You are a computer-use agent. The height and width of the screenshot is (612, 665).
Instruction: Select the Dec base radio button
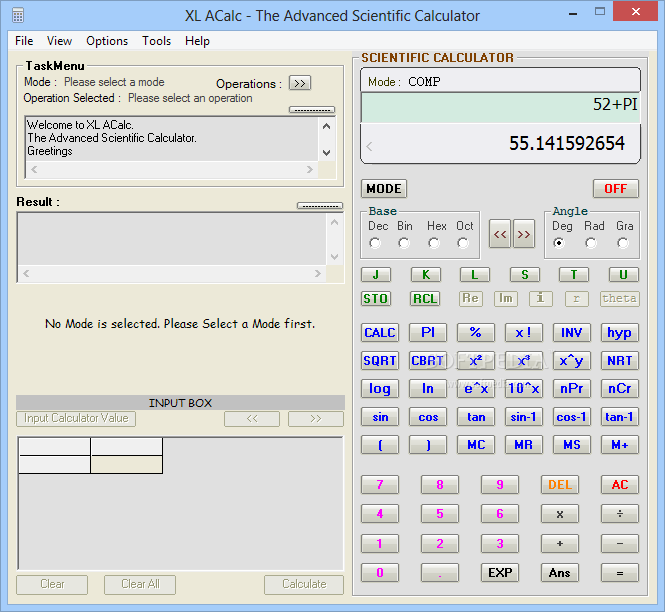tap(375, 243)
